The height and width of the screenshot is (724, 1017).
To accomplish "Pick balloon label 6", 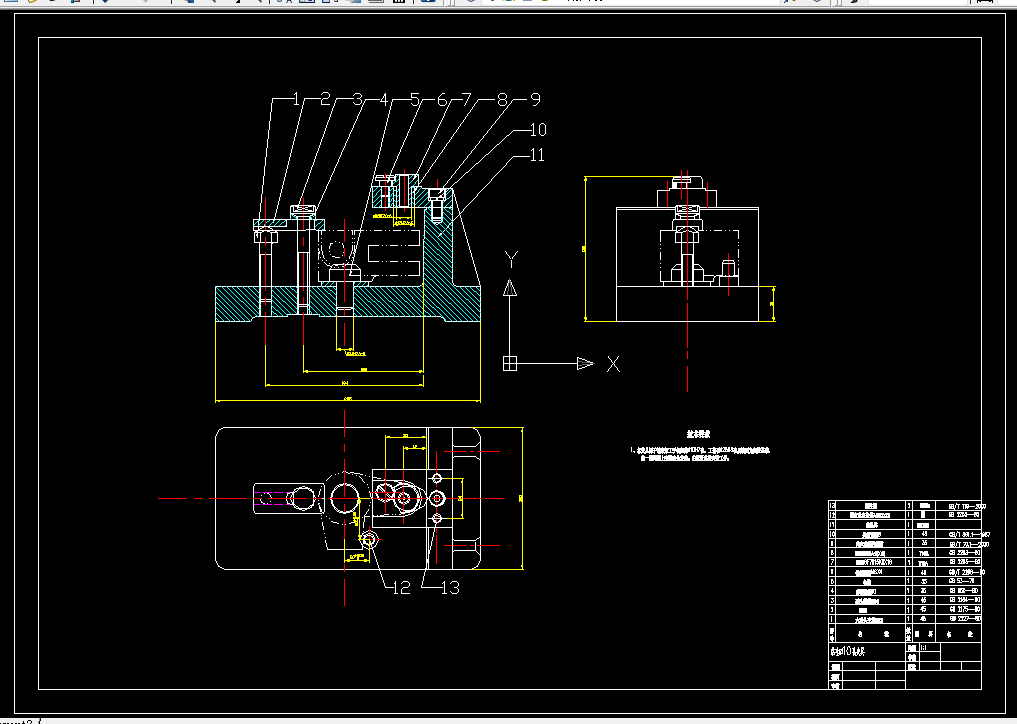I will [442, 100].
